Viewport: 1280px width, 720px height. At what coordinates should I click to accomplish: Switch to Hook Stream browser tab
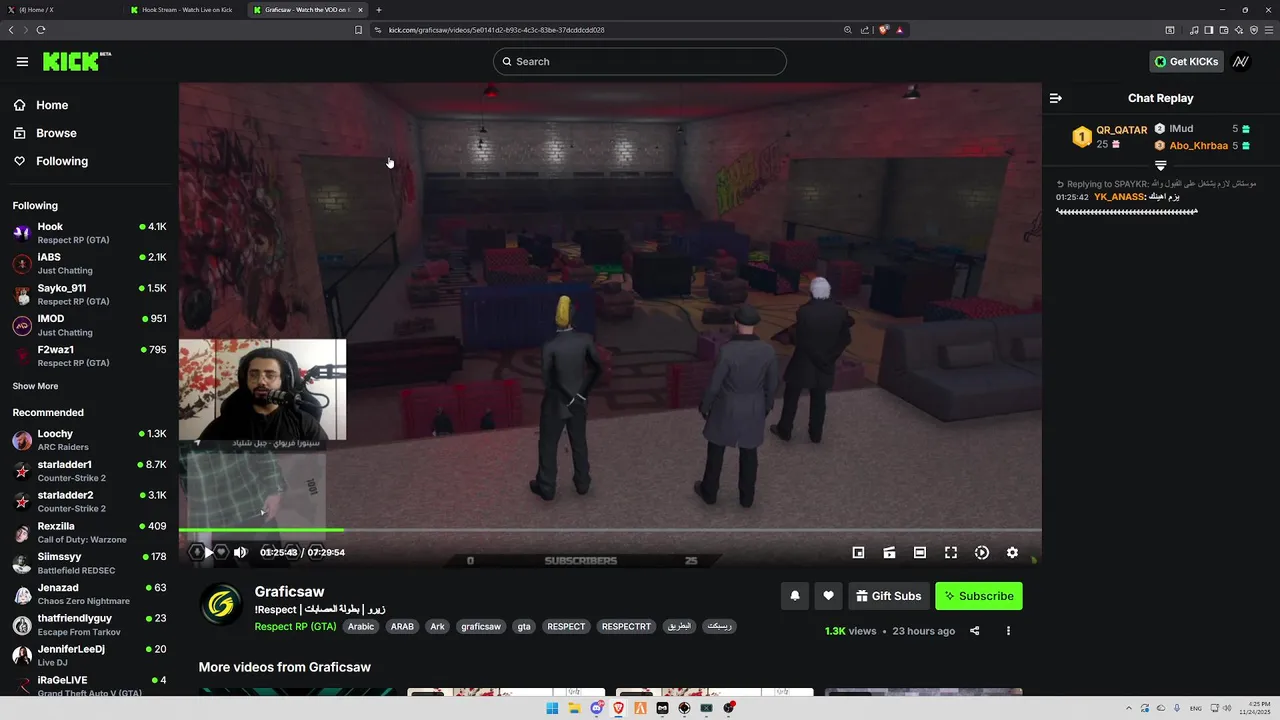click(x=182, y=10)
